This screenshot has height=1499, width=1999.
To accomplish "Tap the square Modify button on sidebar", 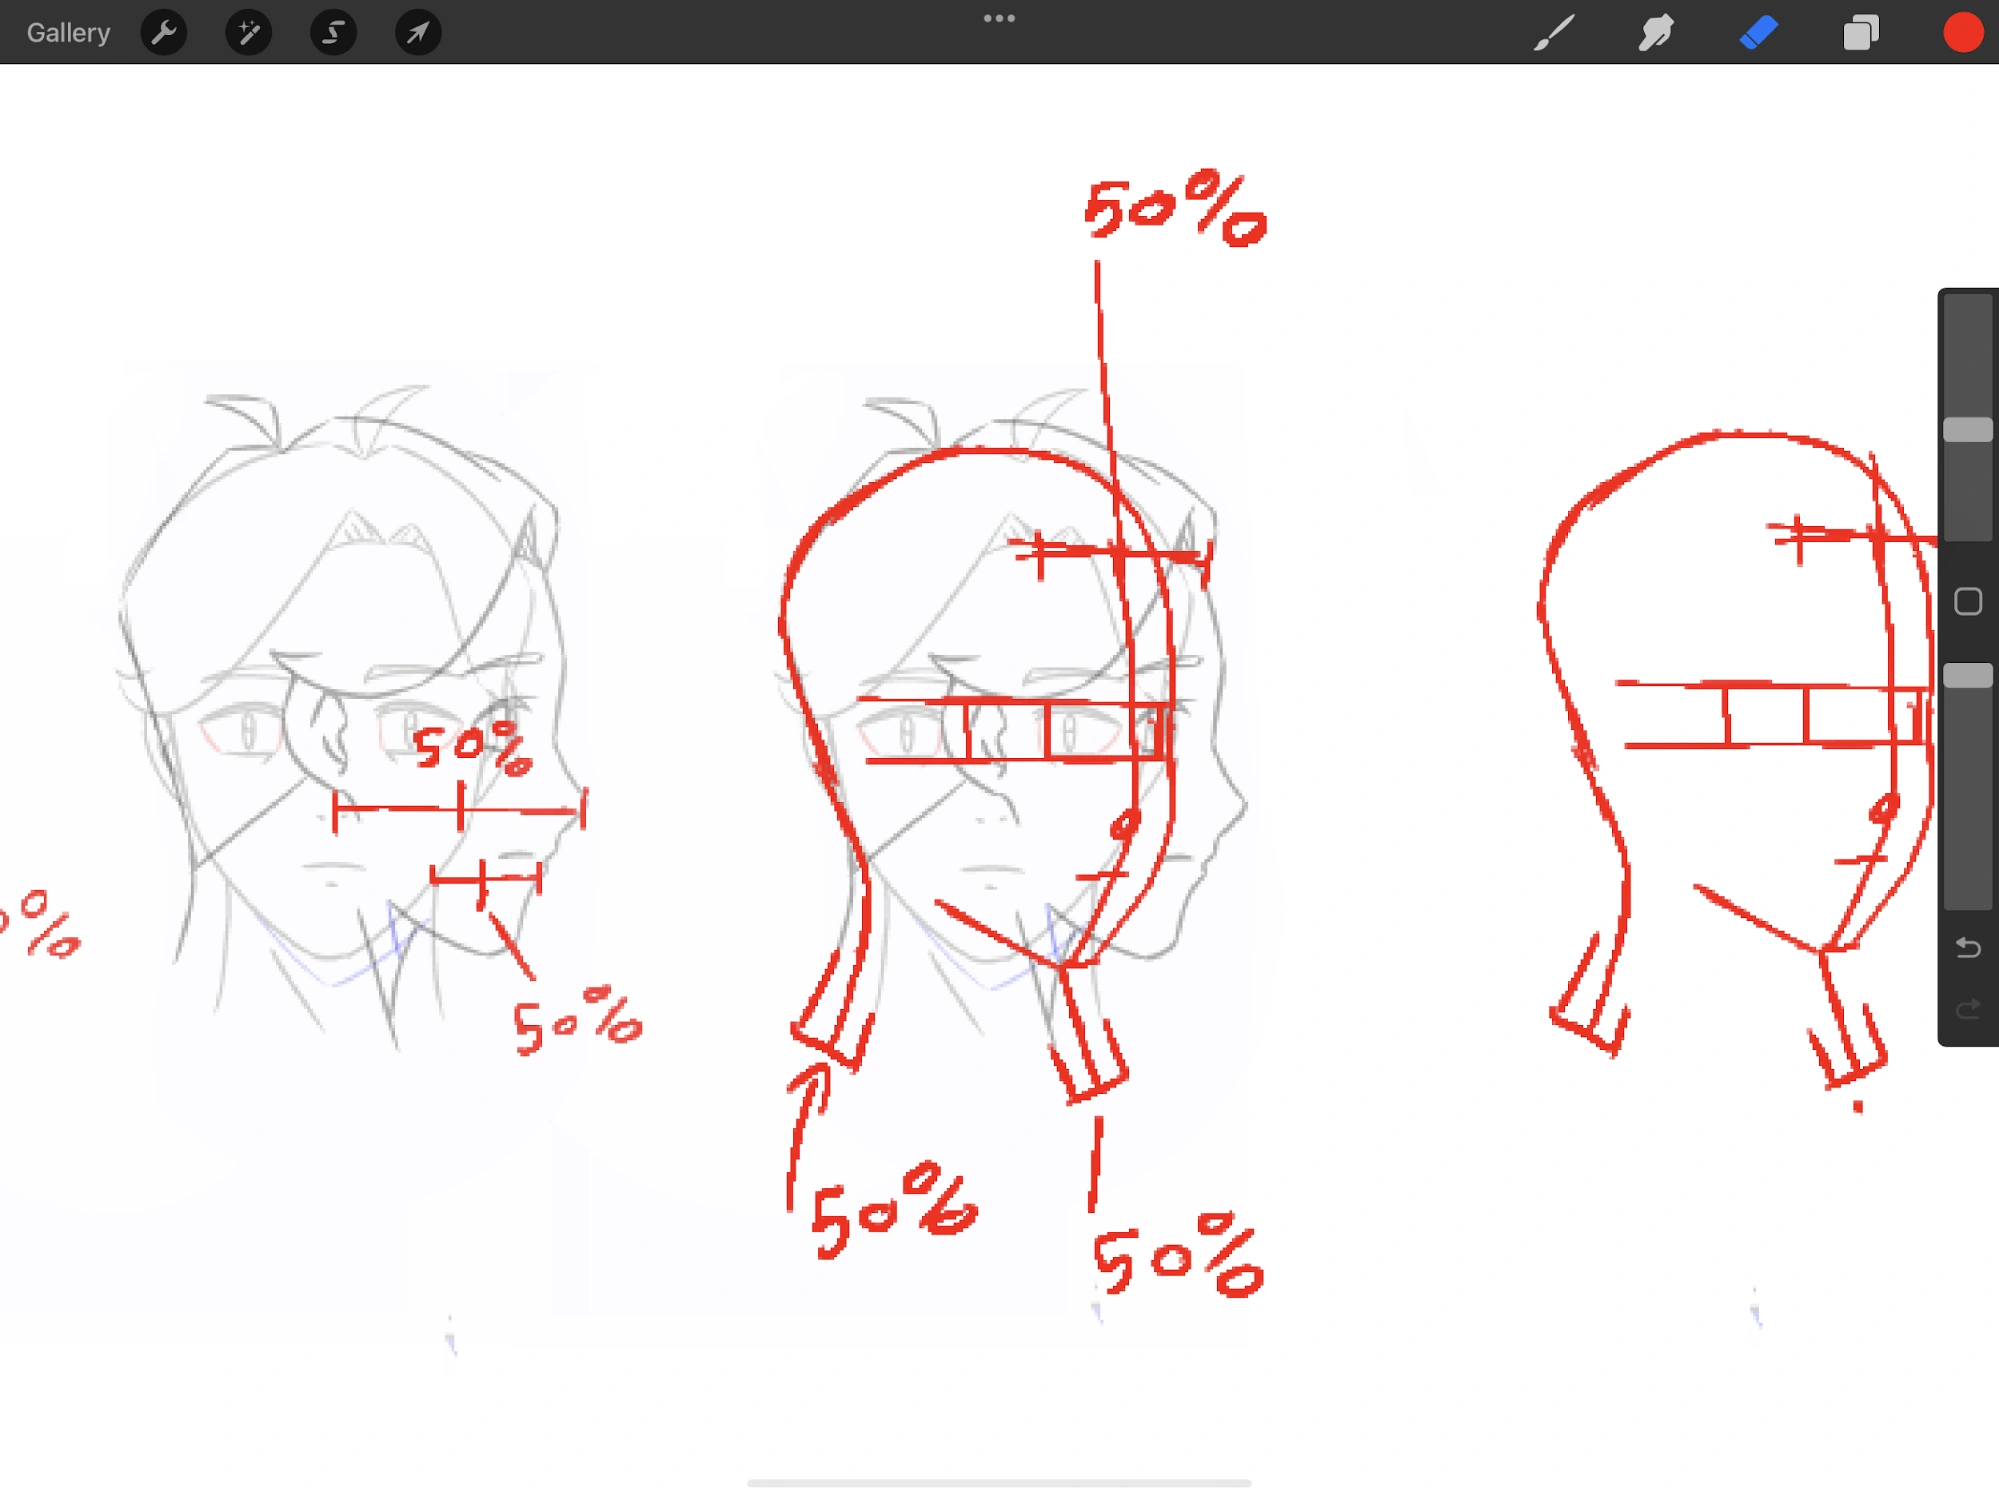I will point(1967,601).
